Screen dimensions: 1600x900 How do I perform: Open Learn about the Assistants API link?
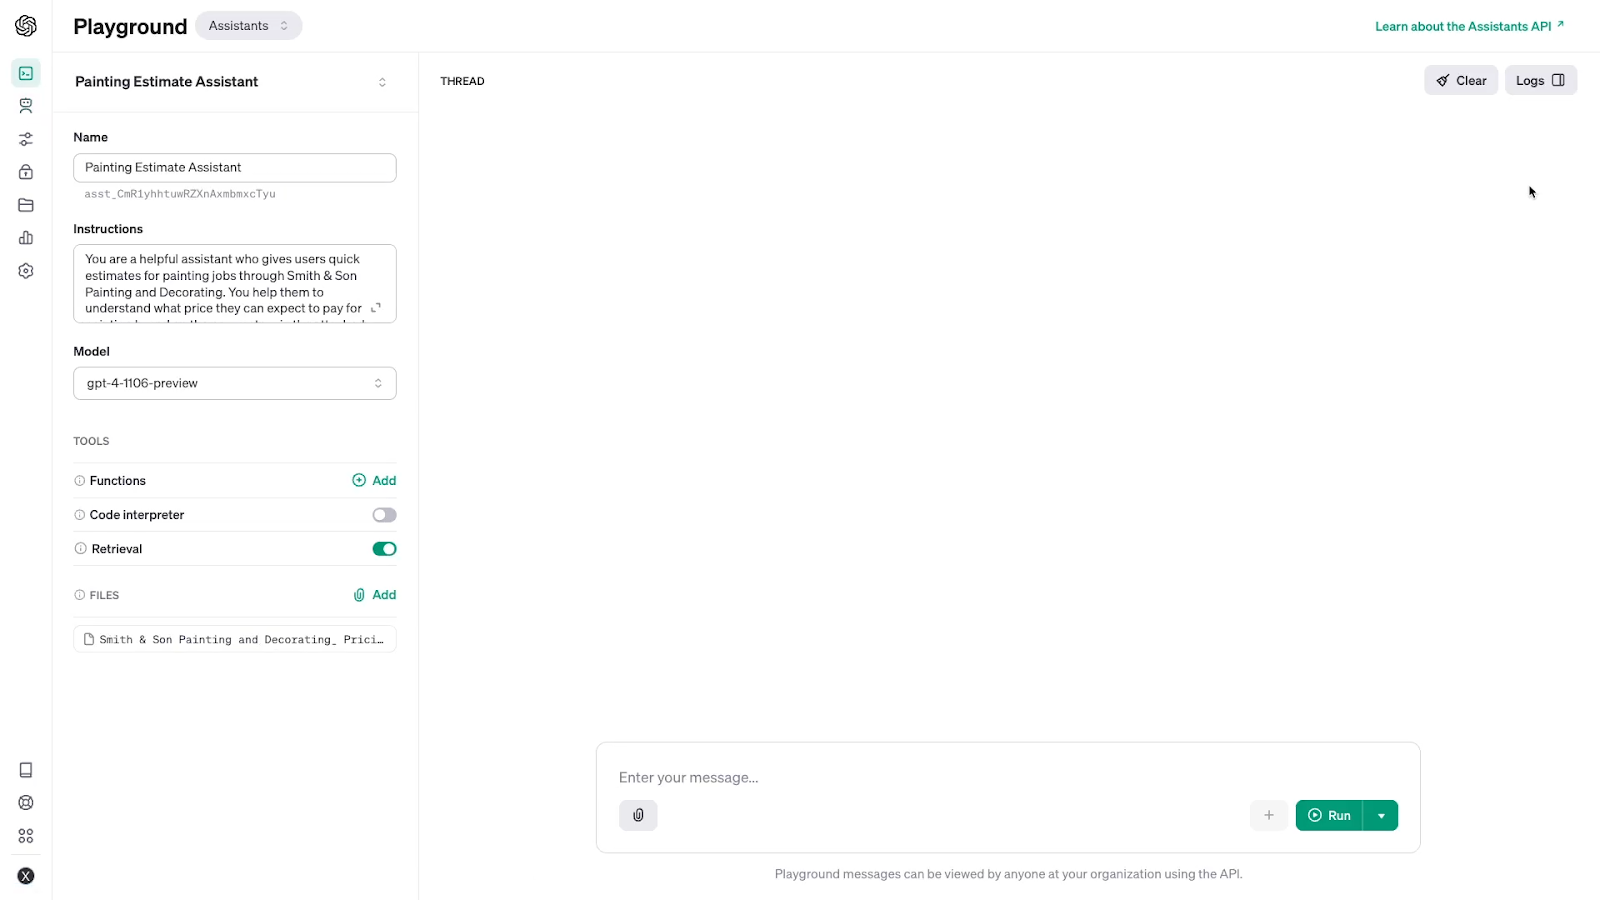pyautogui.click(x=1470, y=26)
